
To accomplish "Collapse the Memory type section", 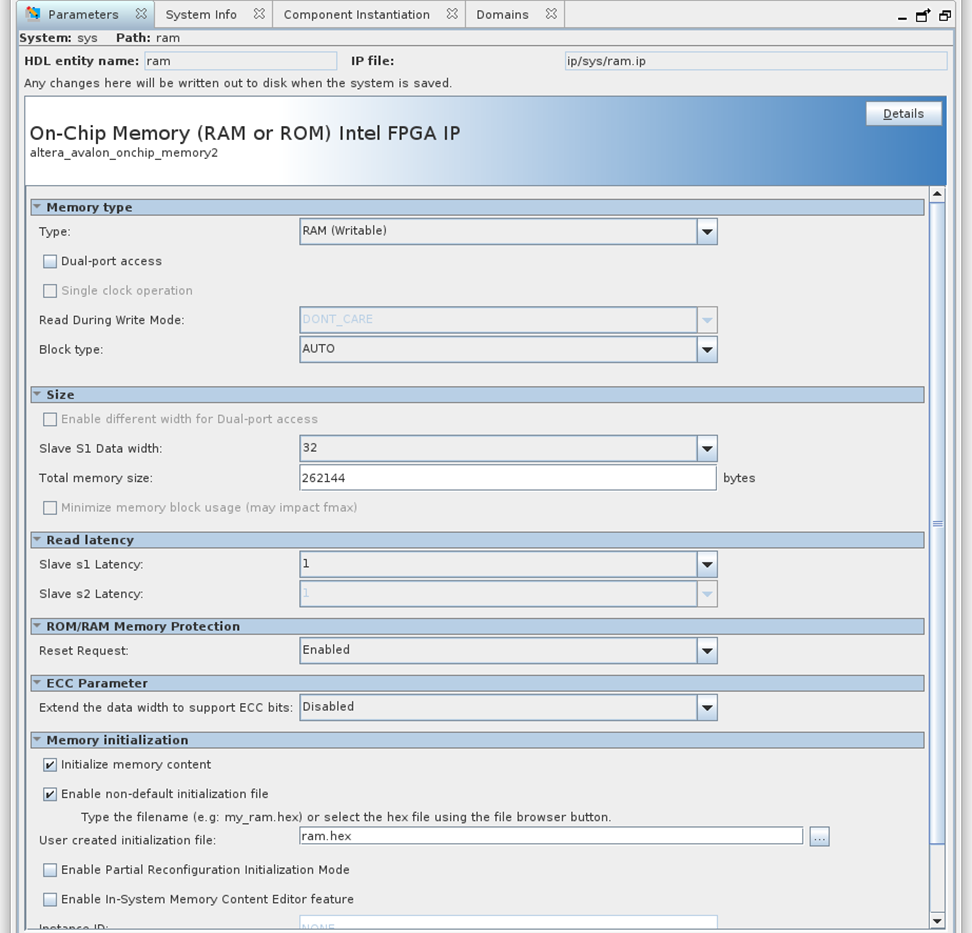I will [x=37, y=207].
